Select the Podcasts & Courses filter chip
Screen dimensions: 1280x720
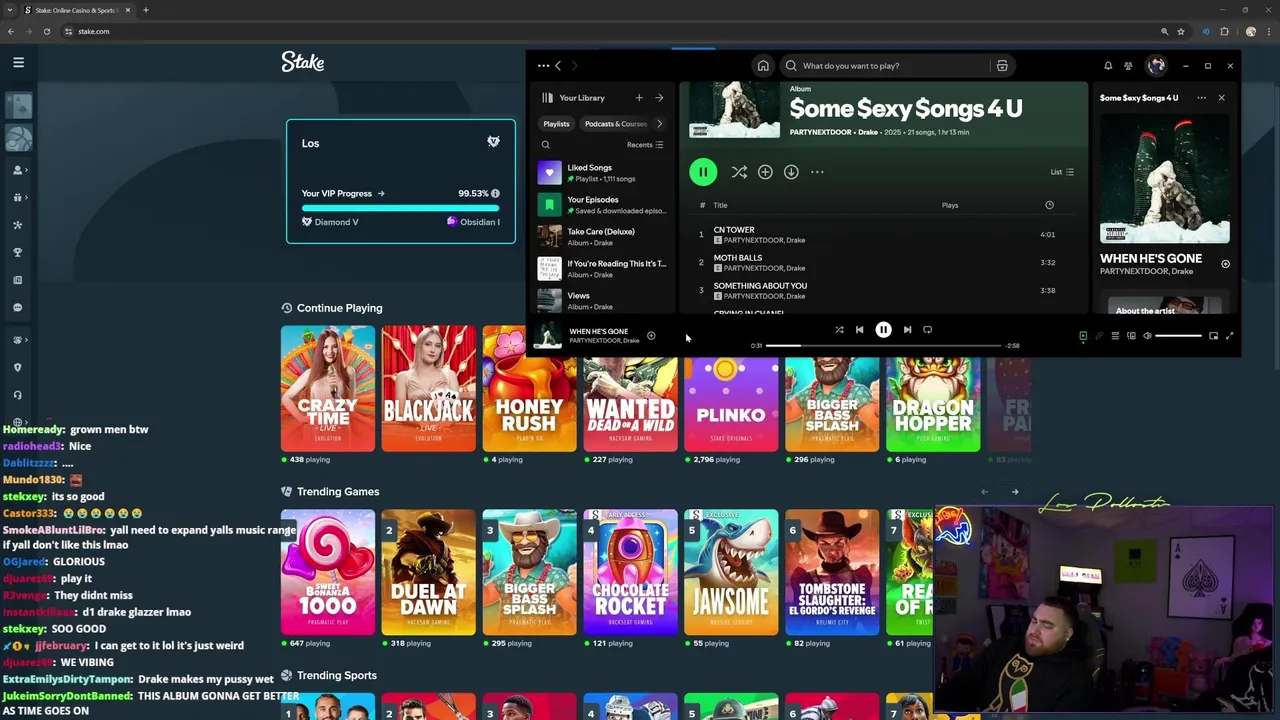[x=615, y=124]
